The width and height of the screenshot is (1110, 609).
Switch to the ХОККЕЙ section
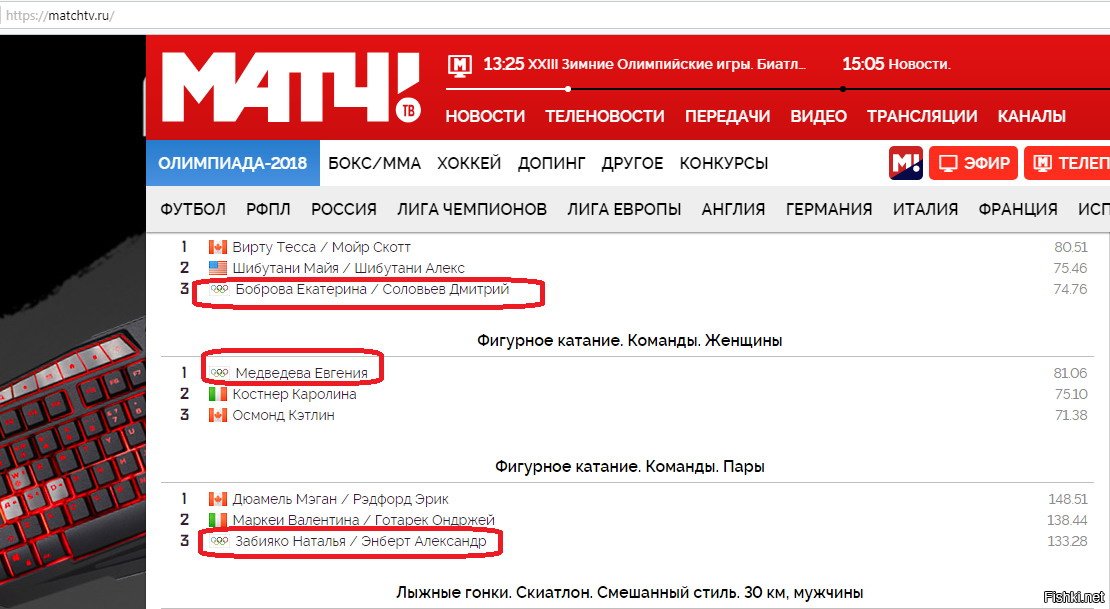[469, 164]
